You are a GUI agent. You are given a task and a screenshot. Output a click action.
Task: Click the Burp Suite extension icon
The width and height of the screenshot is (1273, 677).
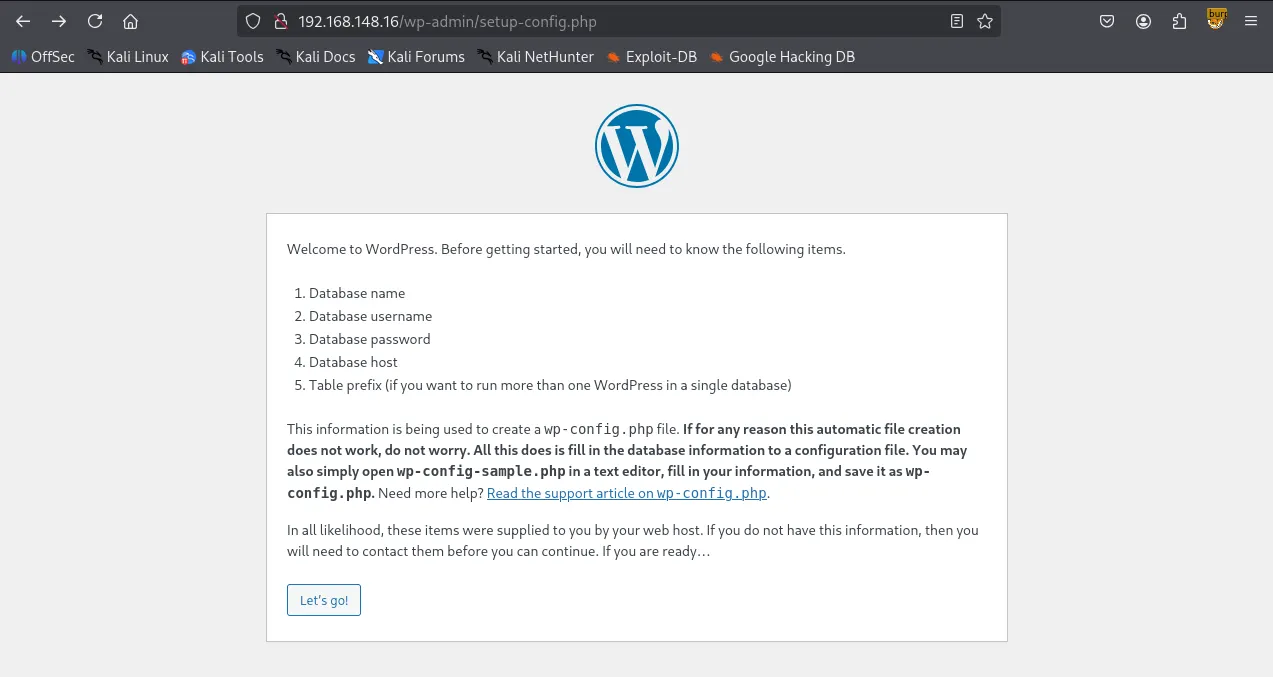coord(1216,19)
